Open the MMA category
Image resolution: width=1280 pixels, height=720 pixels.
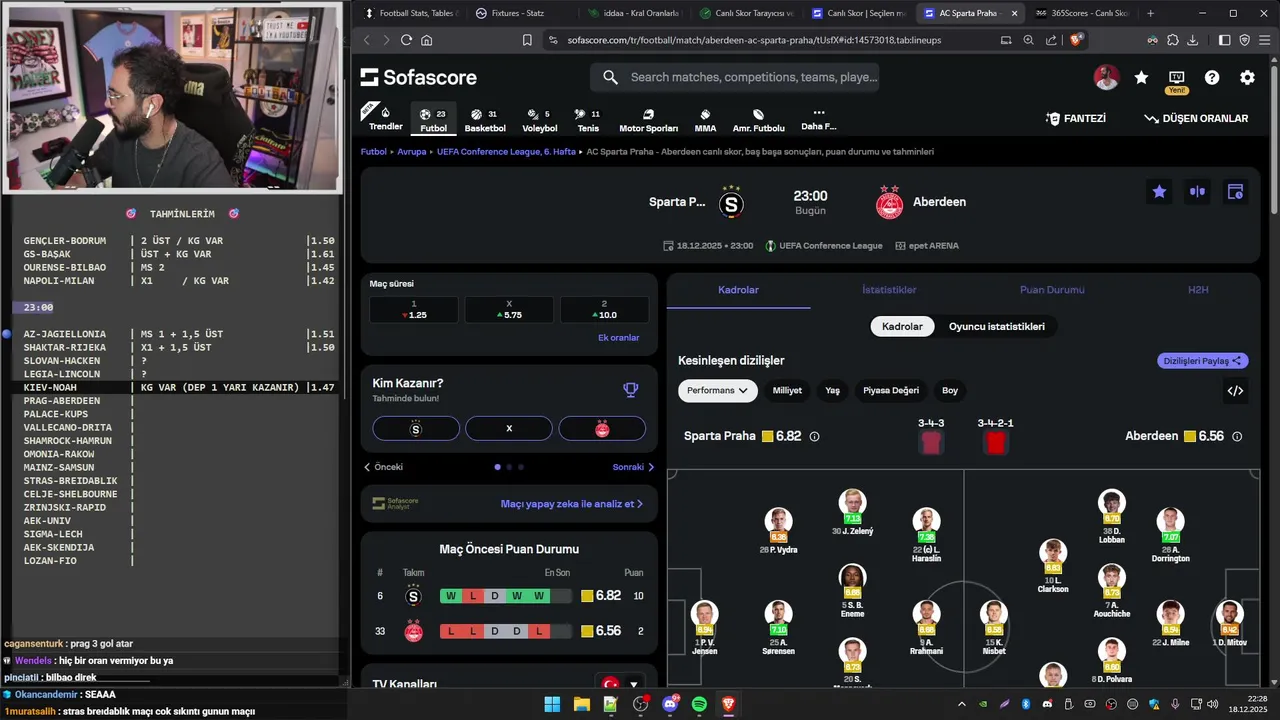tap(705, 120)
